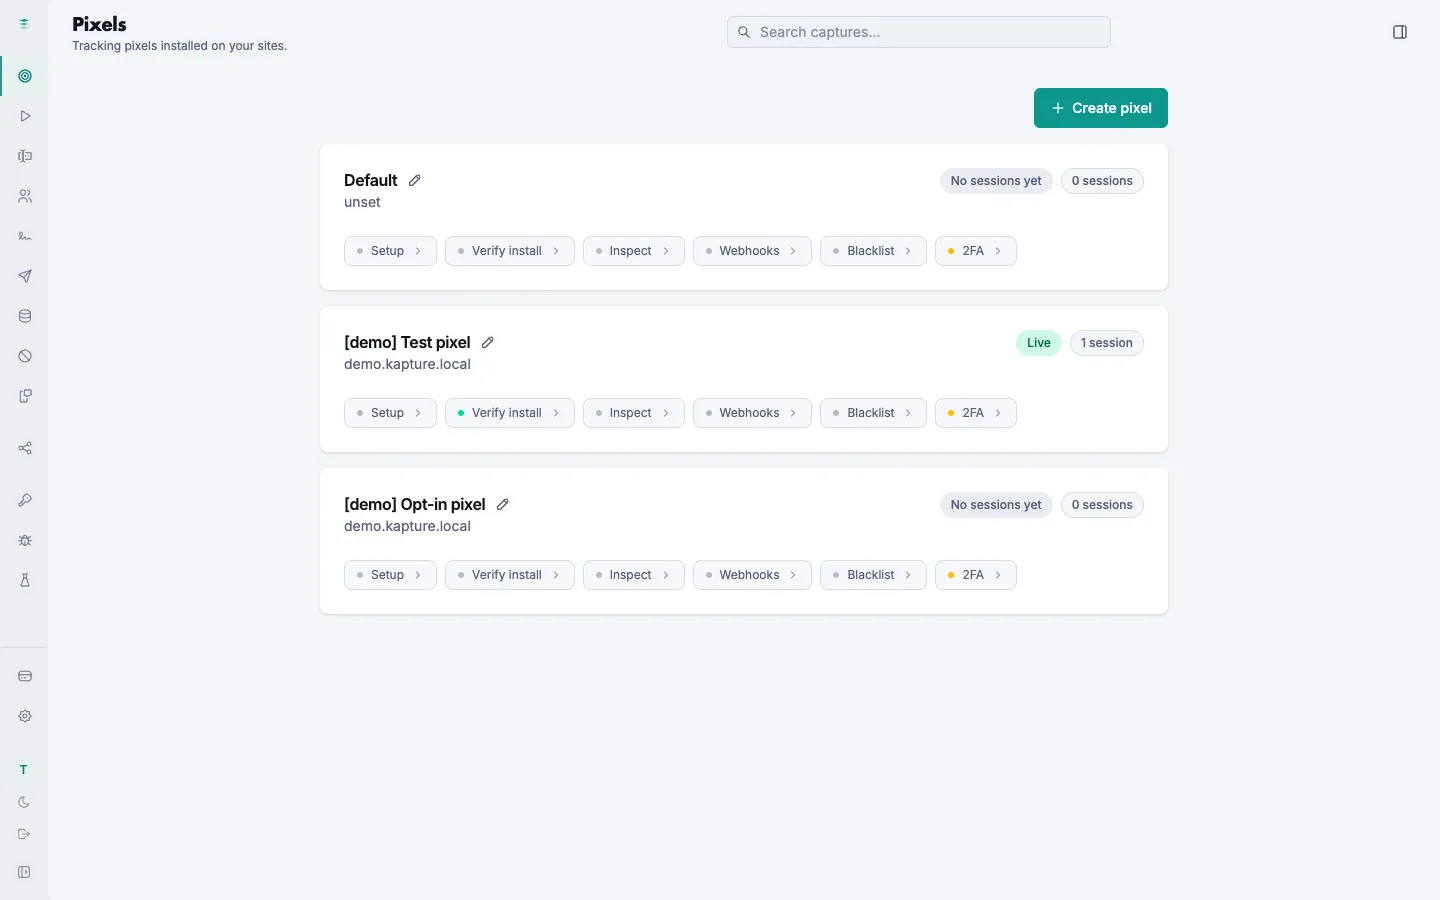Open Webhooks for [demo] Test pixel
Viewport: 1440px width, 900px height.
tap(752, 413)
